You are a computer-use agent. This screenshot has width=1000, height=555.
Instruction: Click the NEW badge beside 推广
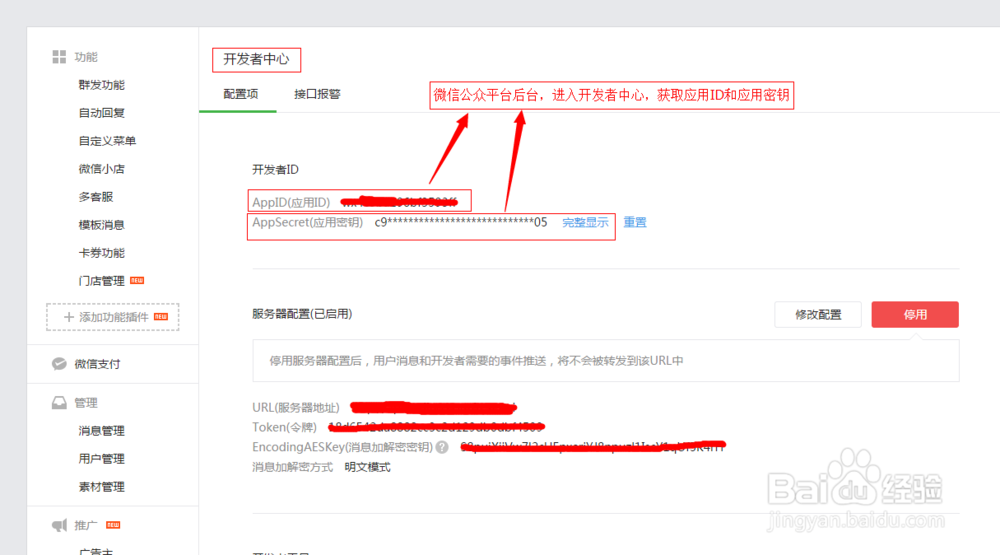[113, 525]
